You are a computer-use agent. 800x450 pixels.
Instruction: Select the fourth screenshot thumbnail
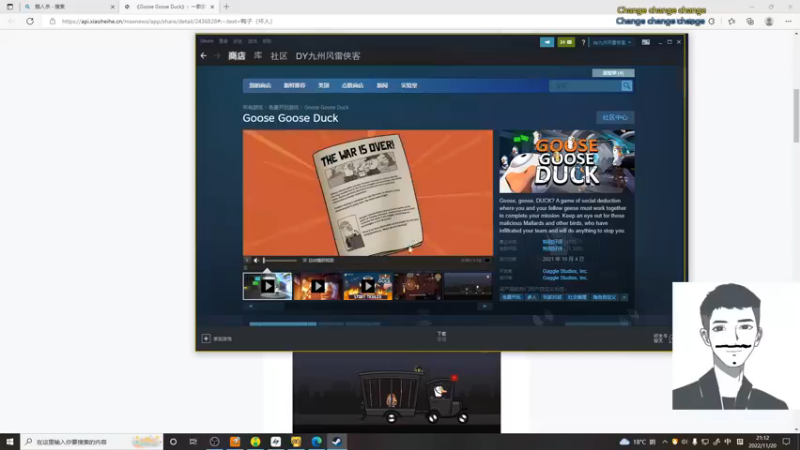(x=418, y=286)
